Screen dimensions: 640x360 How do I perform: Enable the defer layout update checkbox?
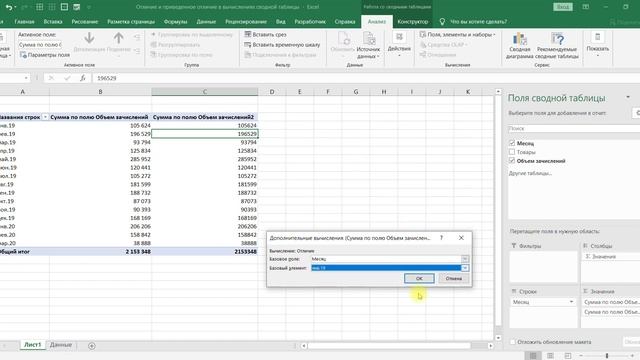(513, 342)
